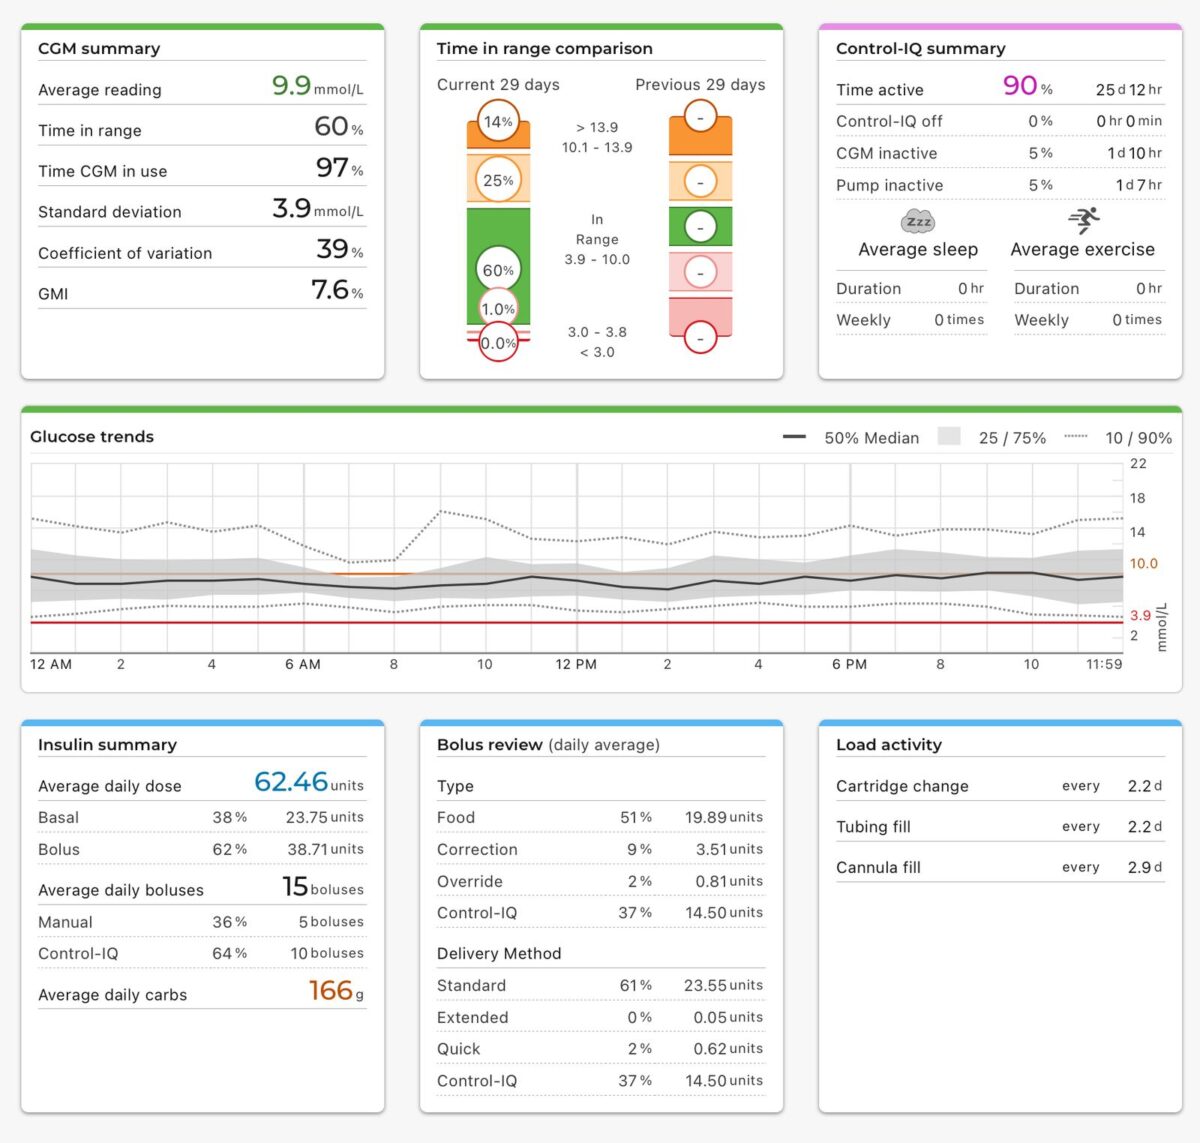Click the "Average sleep" label
This screenshot has width=1200, height=1143.
click(x=918, y=250)
